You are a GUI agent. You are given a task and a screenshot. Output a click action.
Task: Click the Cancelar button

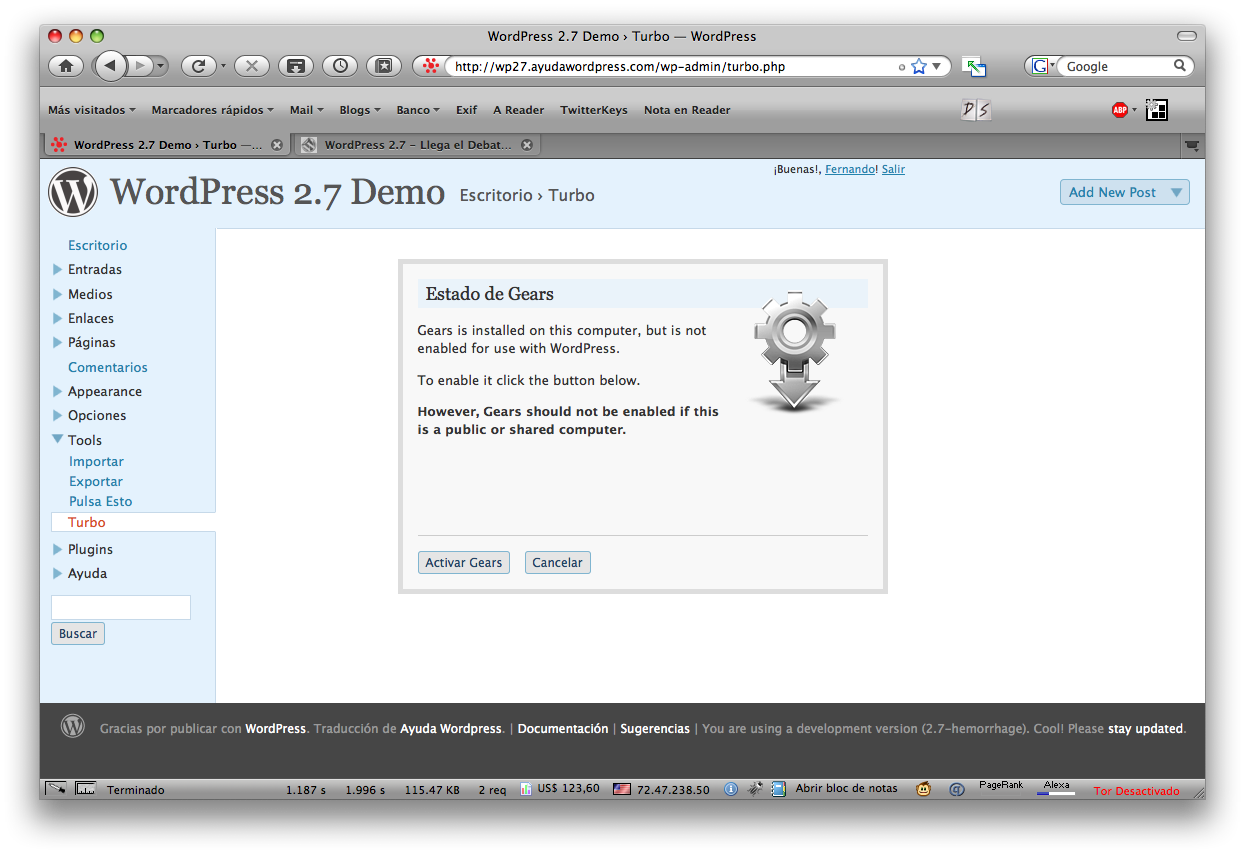click(557, 563)
